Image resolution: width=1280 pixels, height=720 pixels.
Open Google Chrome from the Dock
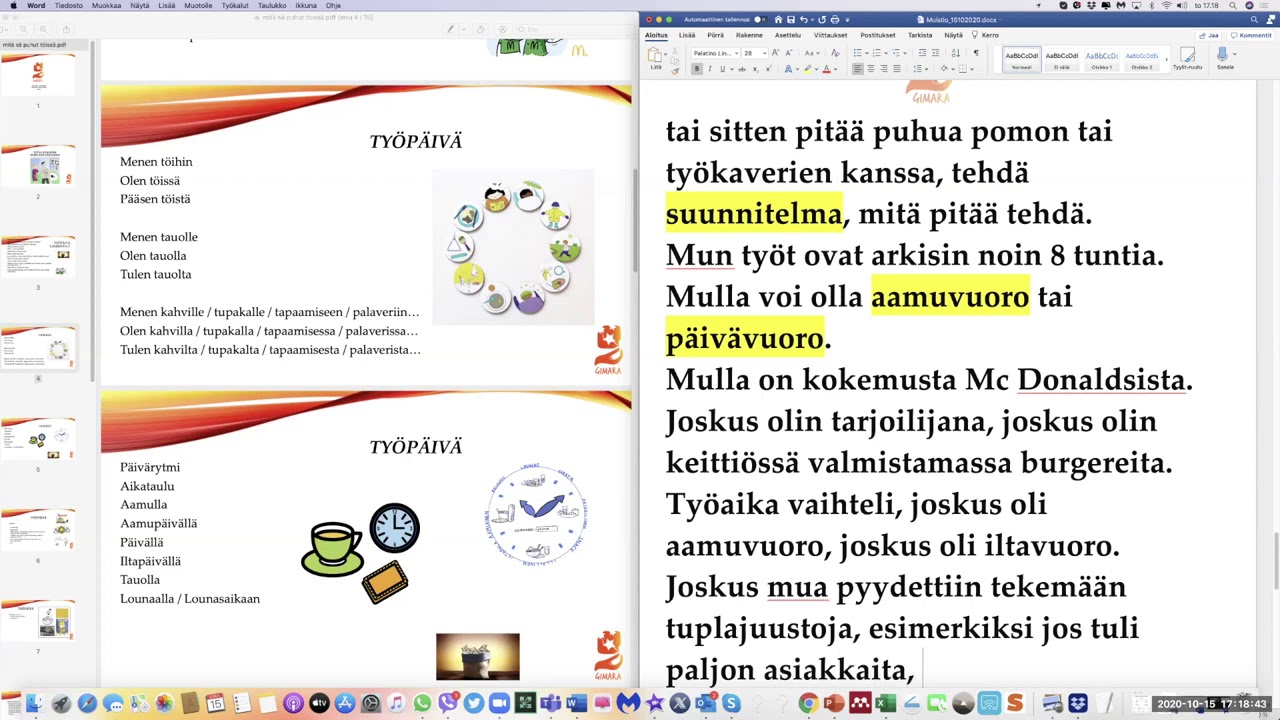(809, 704)
